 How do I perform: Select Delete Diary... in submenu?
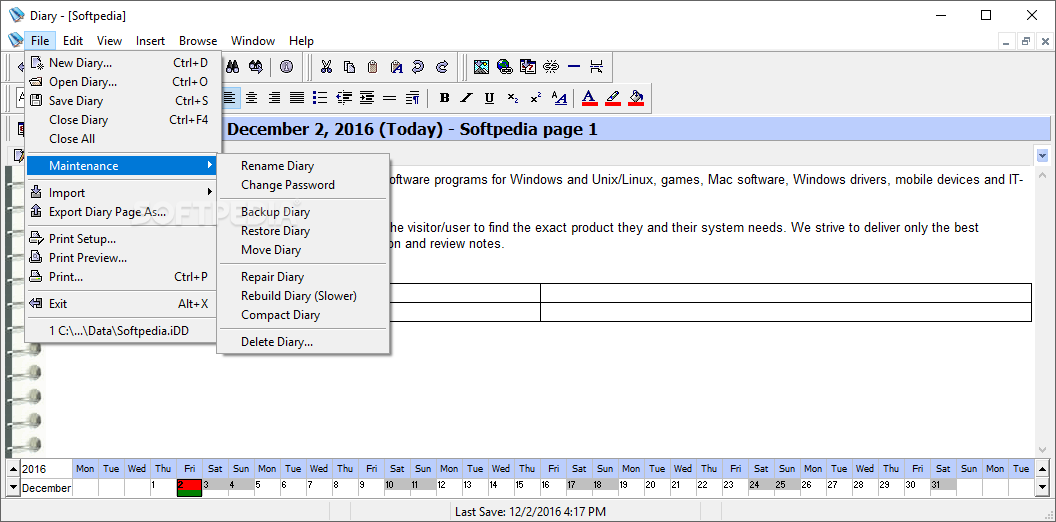(303, 342)
